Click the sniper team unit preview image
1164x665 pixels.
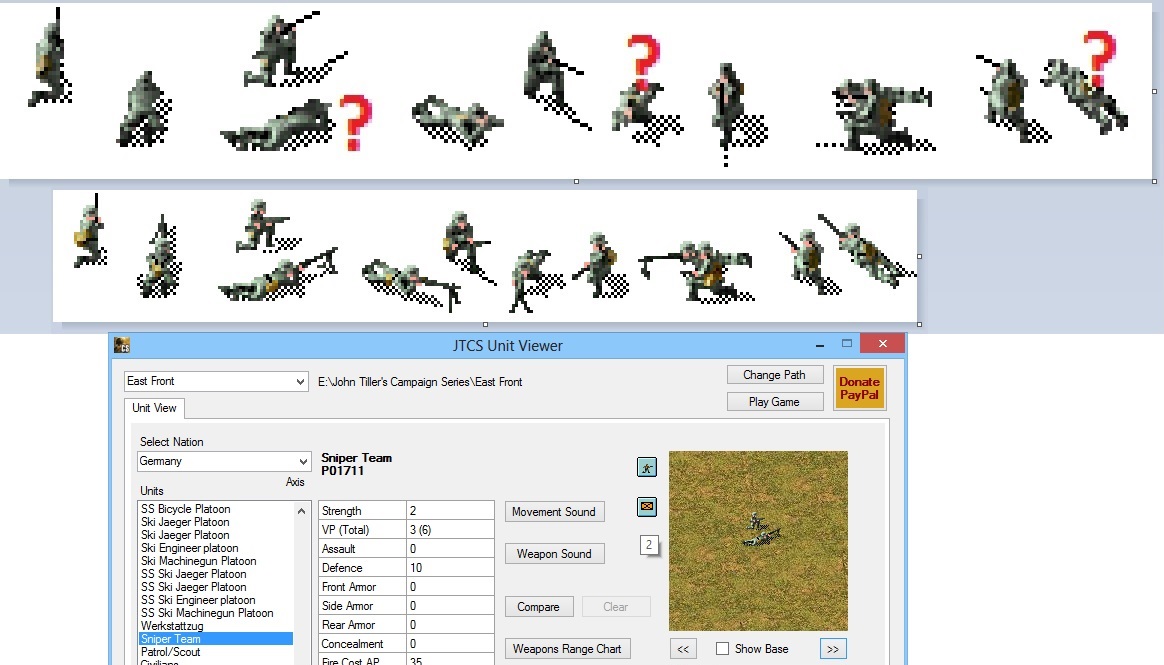point(758,541)
